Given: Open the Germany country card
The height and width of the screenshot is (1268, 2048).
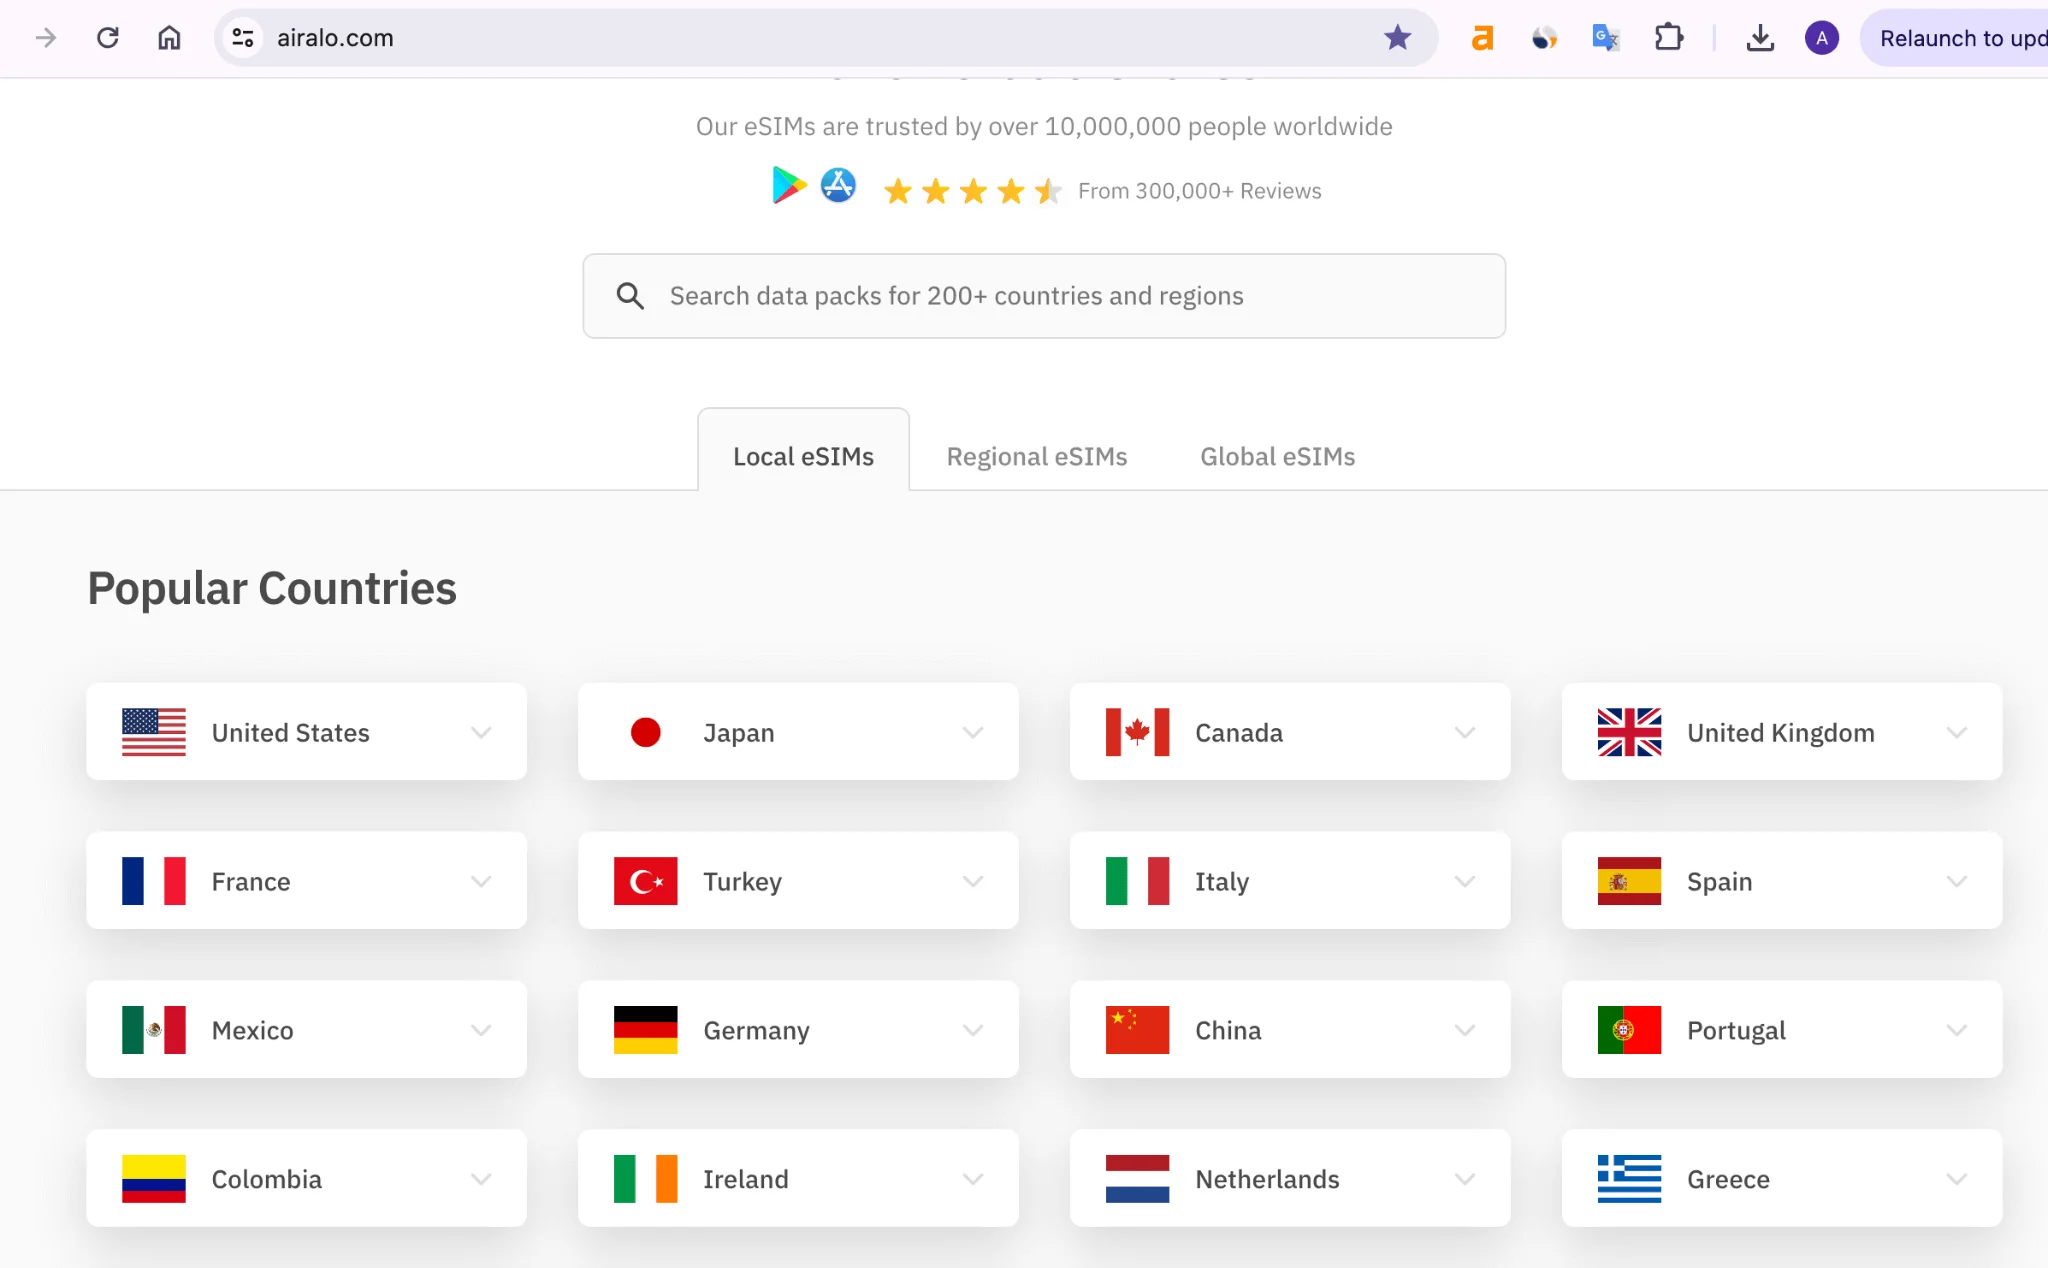Looking at the screenshot, I should coord(798,1029).
